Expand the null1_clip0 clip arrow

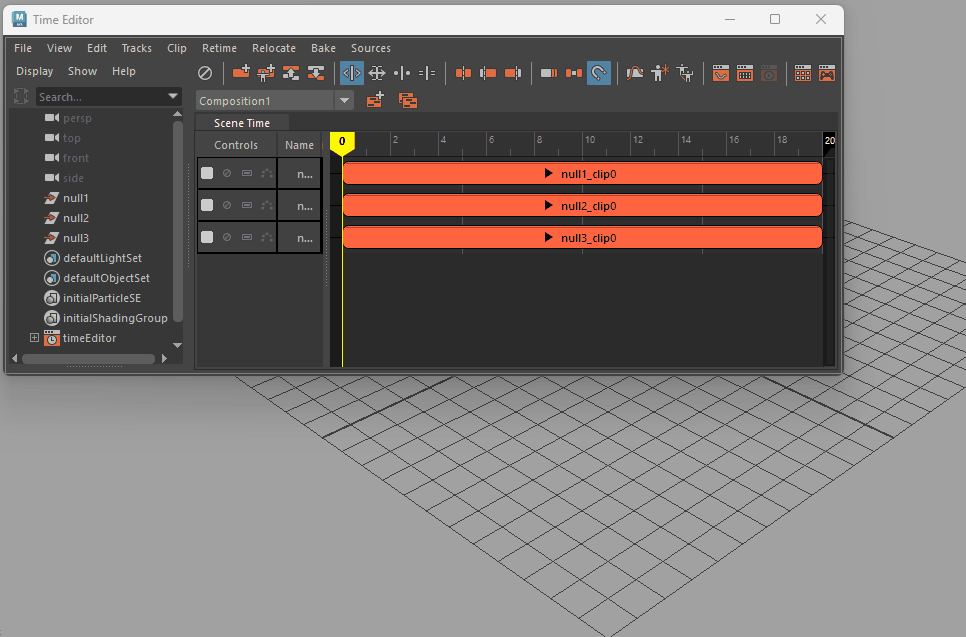coord(548,173)
